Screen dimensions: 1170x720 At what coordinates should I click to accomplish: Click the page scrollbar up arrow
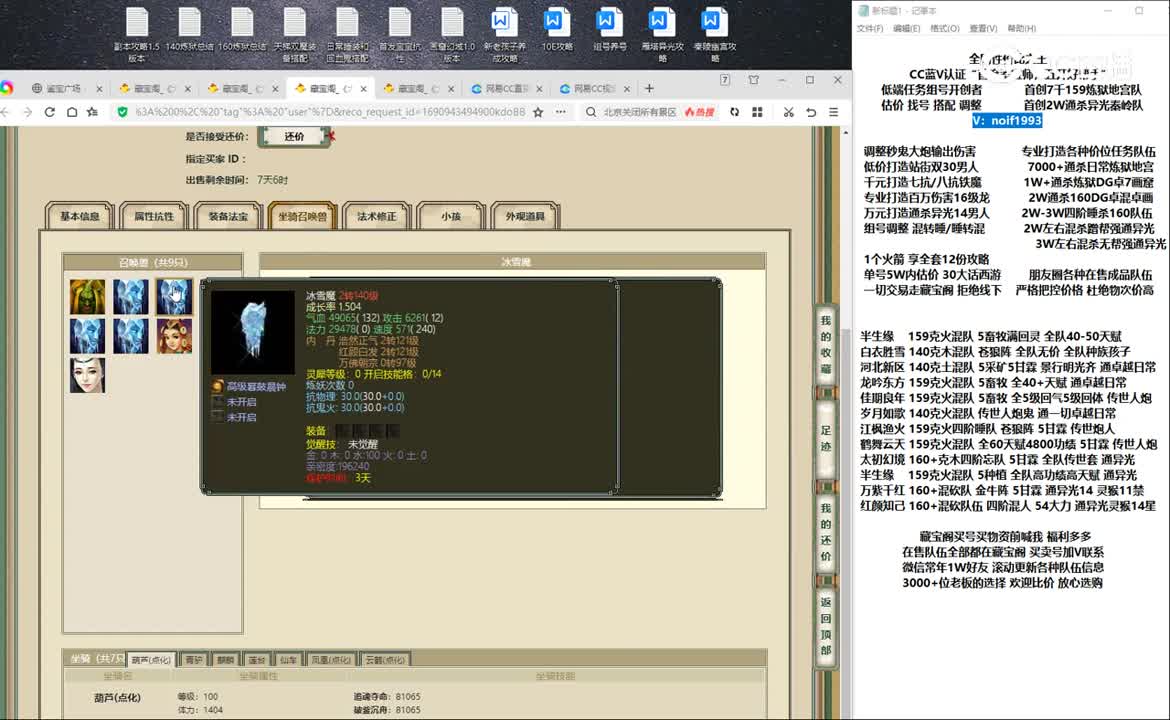pyautogui.click(x=845, y=132)
